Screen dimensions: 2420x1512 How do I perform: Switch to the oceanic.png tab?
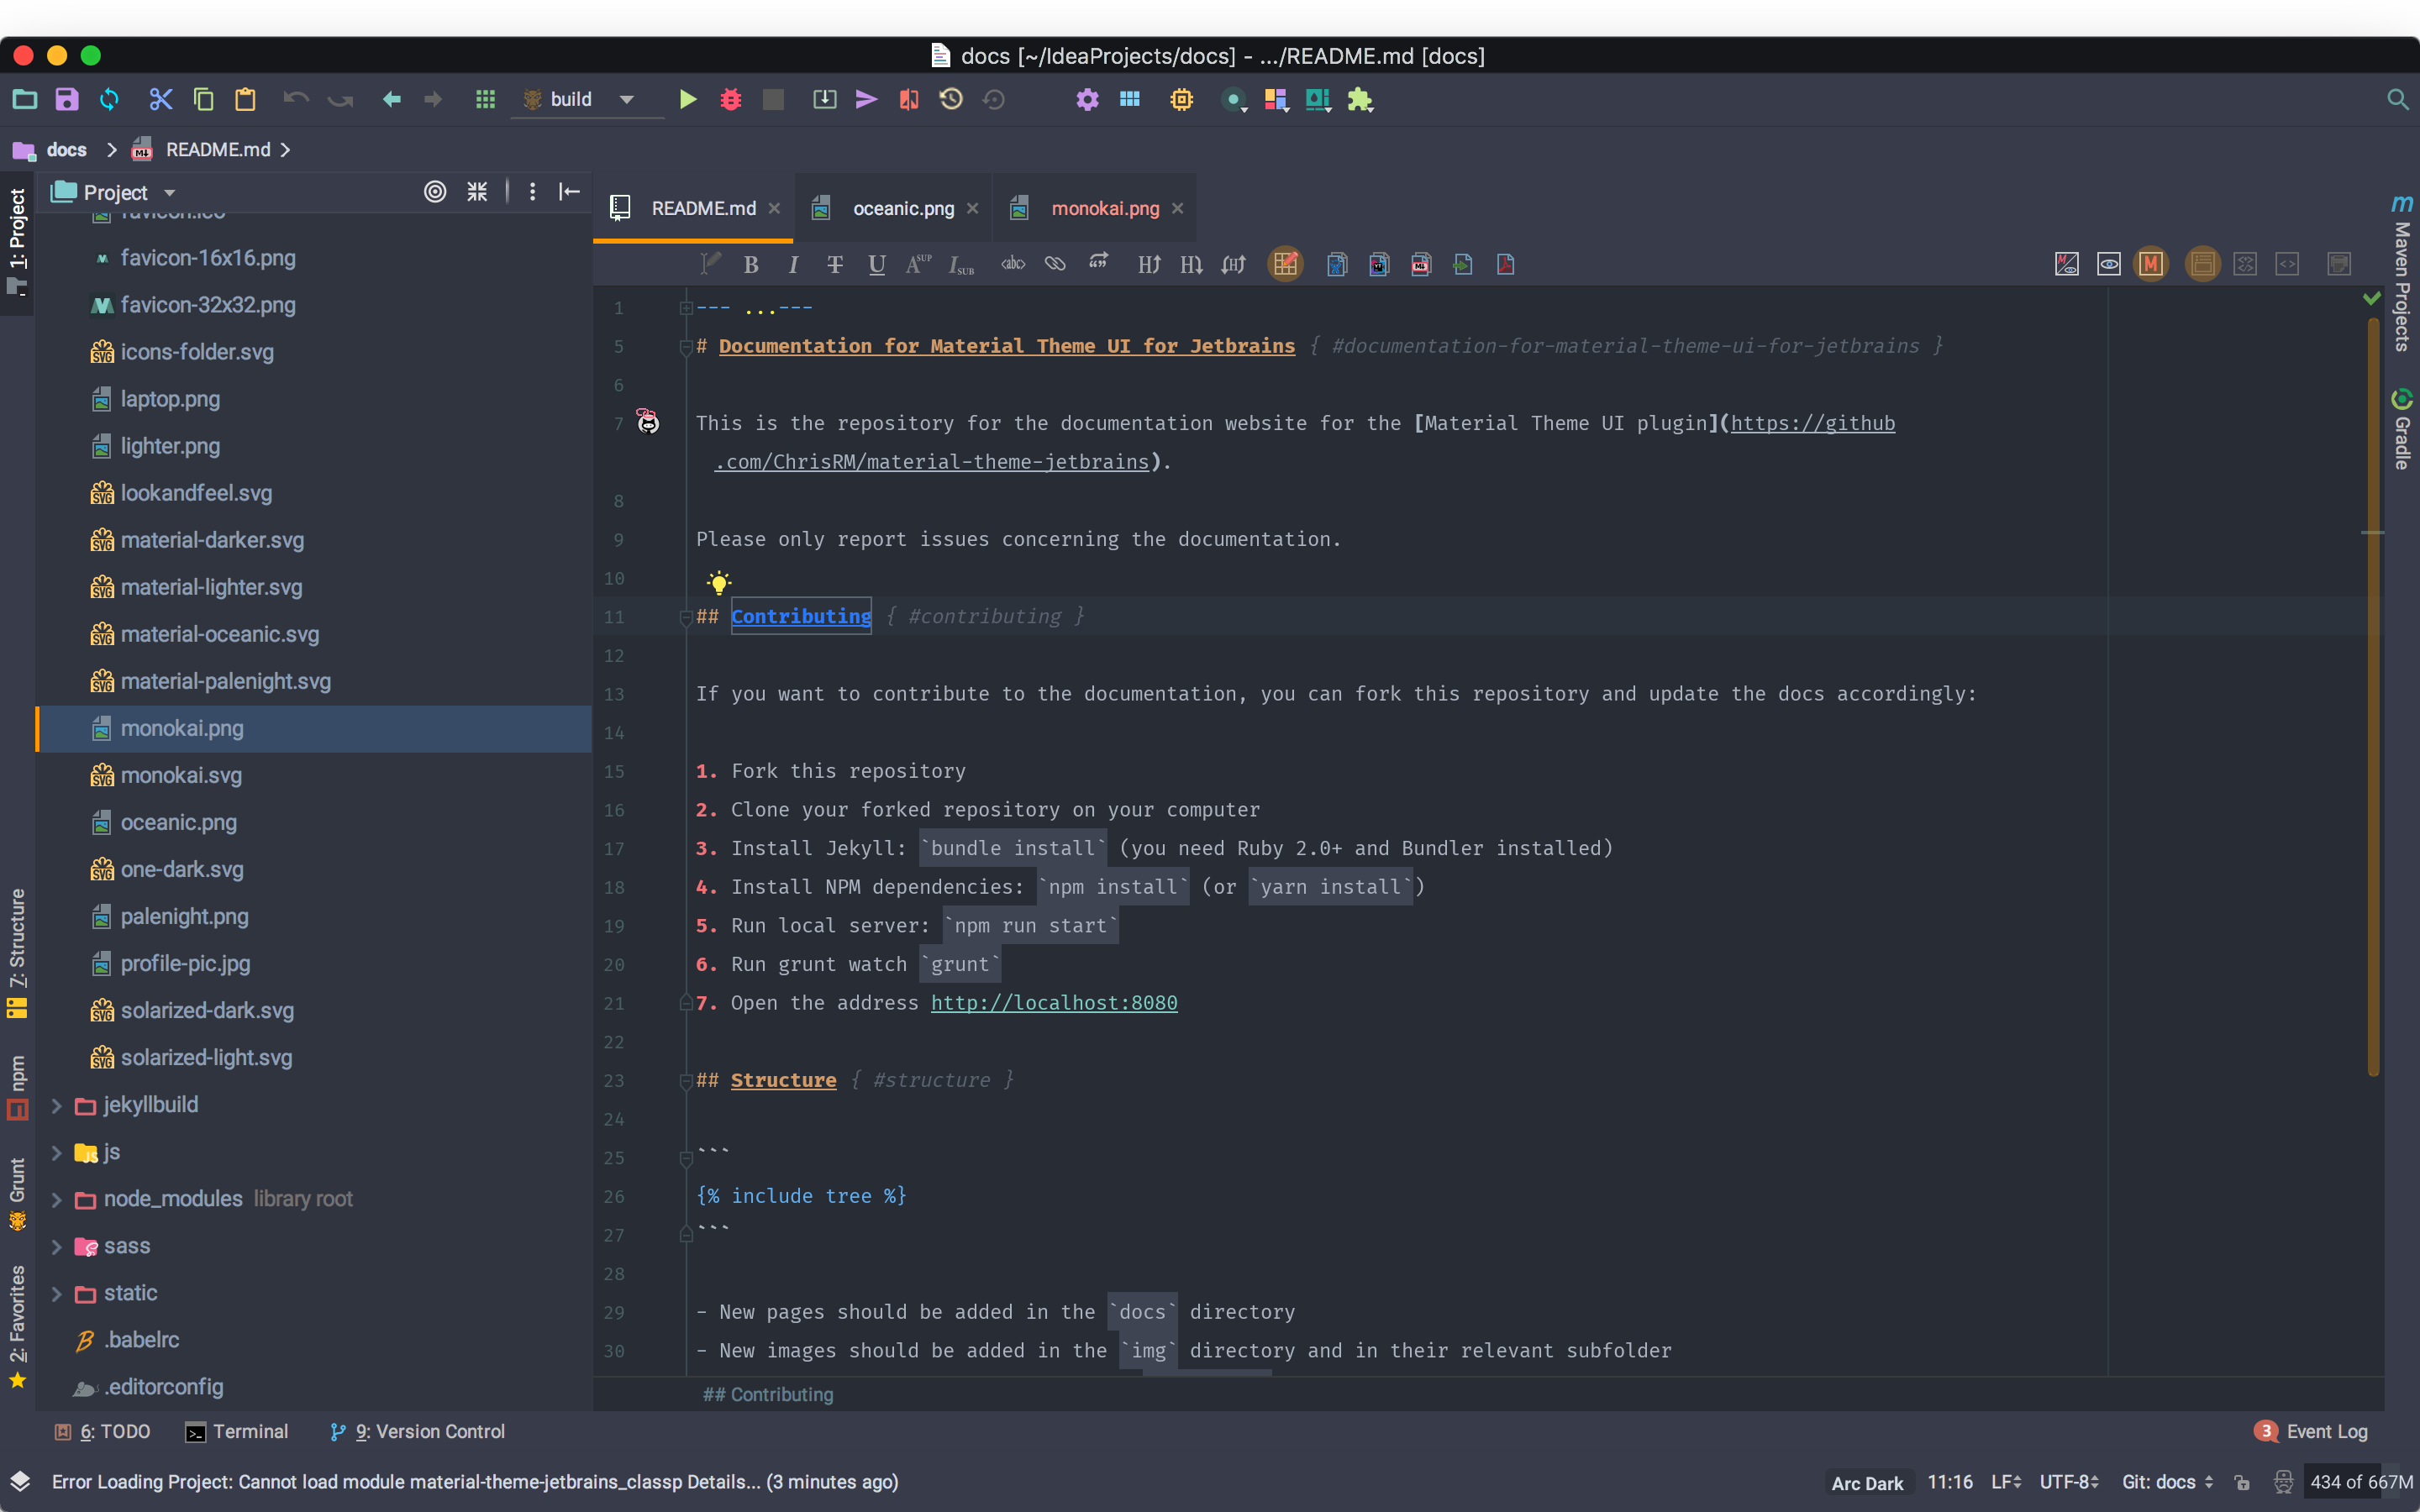[x=902, y=208]
